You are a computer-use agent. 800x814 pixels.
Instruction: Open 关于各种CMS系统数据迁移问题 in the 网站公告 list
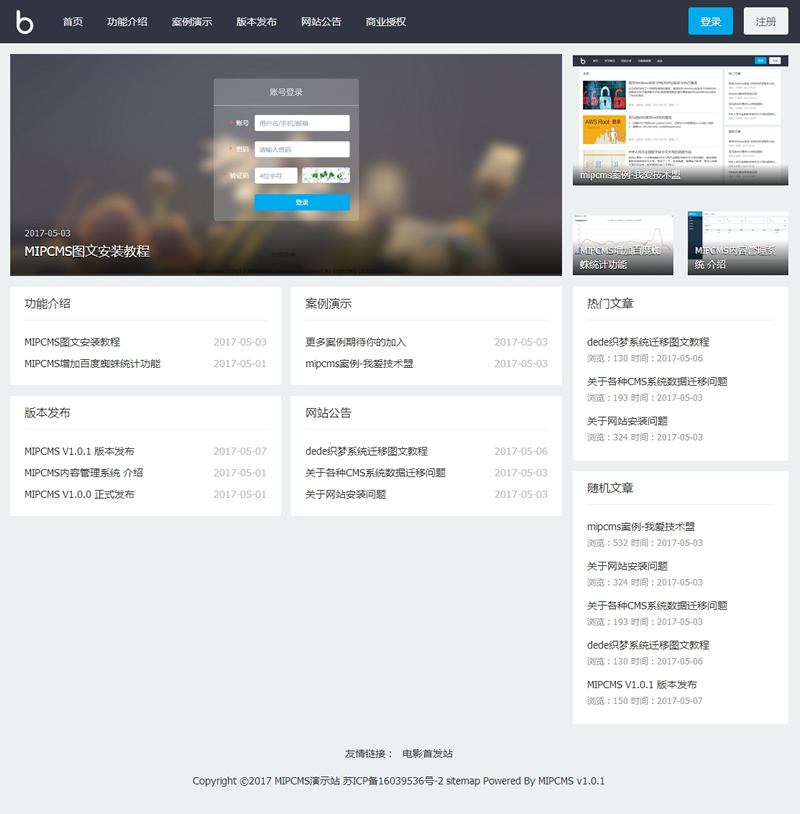coord(375,473)
